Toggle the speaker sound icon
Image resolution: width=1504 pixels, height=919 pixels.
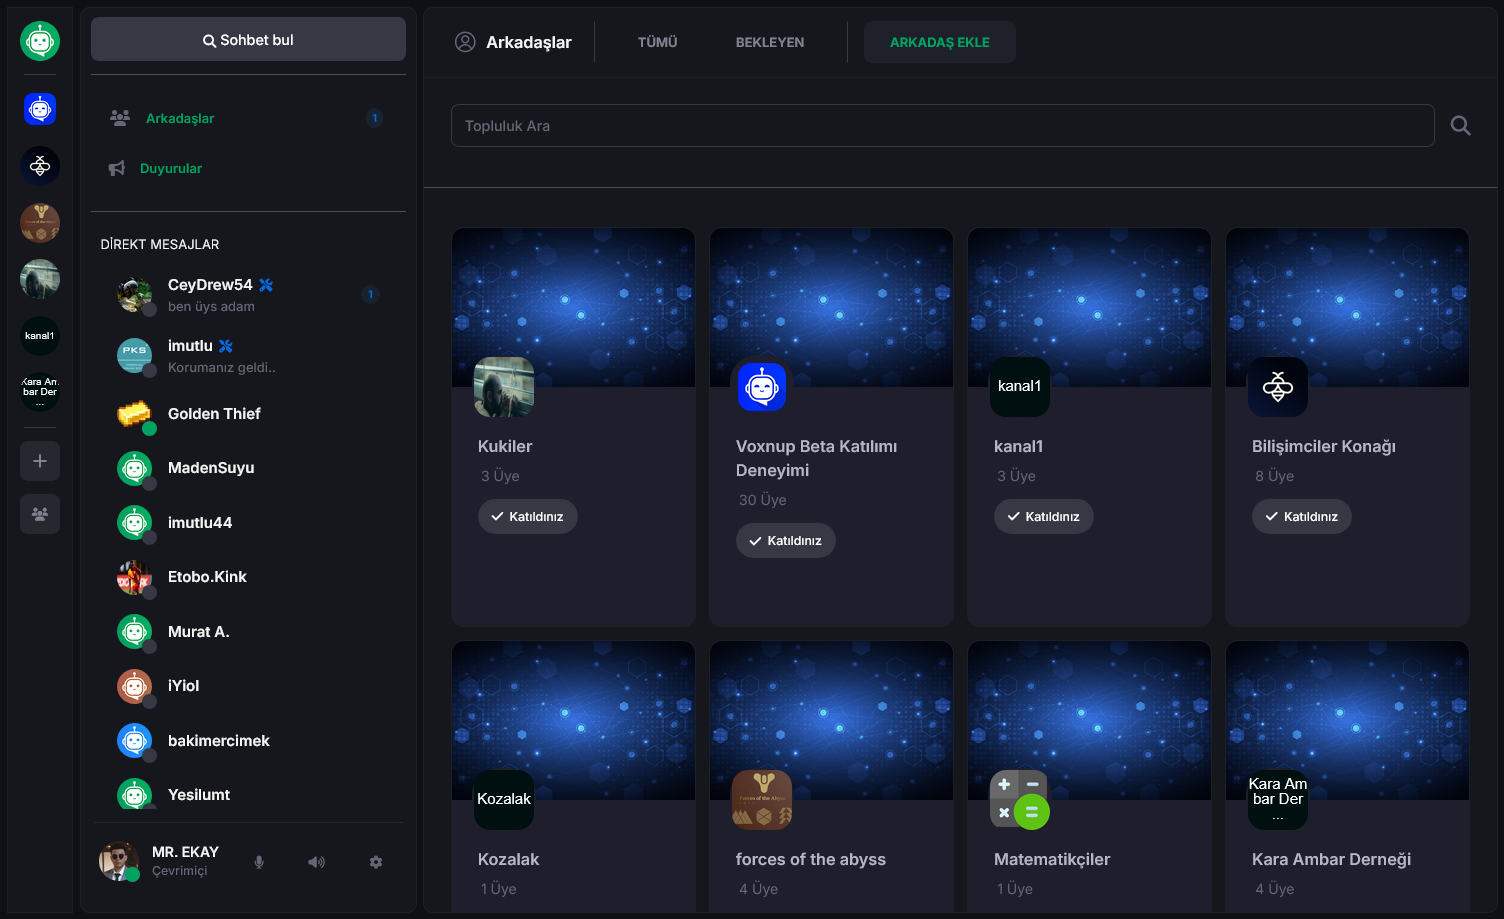coord(316,862)
